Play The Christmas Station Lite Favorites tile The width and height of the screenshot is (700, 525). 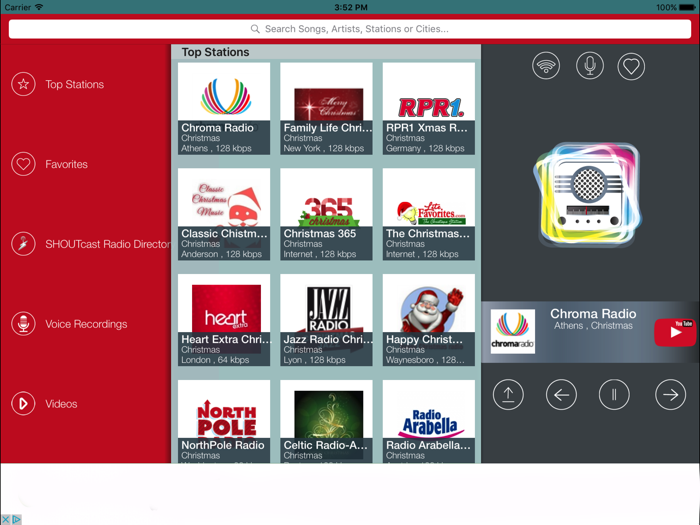pos(429,214)
